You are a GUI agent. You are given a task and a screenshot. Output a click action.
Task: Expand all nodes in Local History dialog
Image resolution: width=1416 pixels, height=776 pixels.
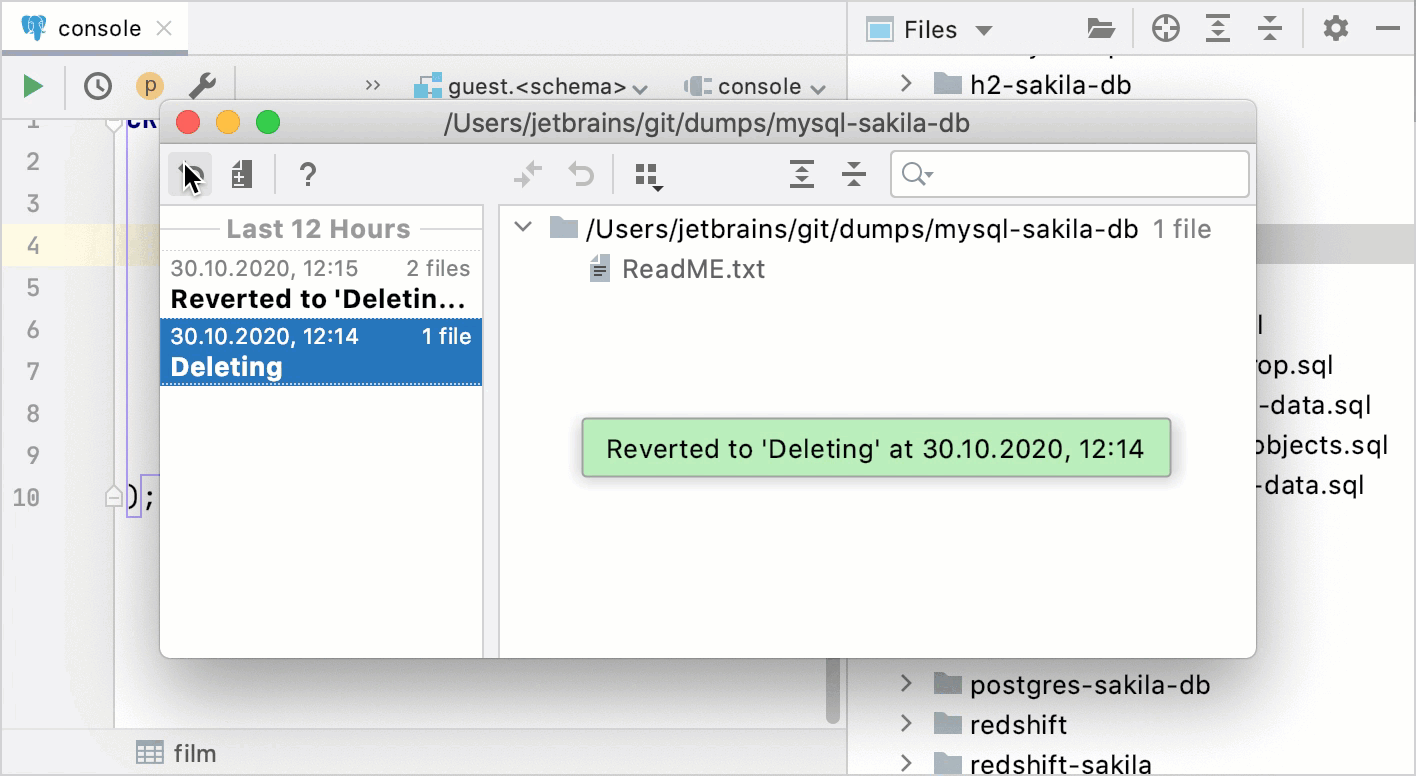point(801,174)
